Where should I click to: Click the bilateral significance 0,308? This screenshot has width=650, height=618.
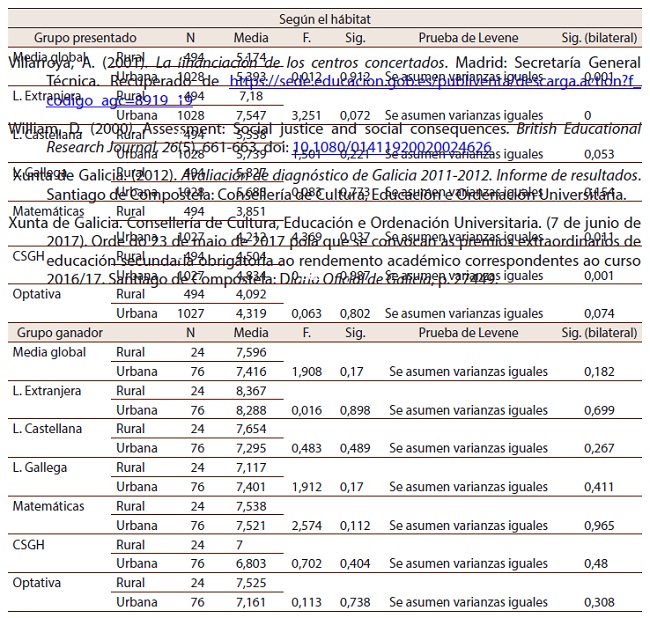click(x=599, y=602)
